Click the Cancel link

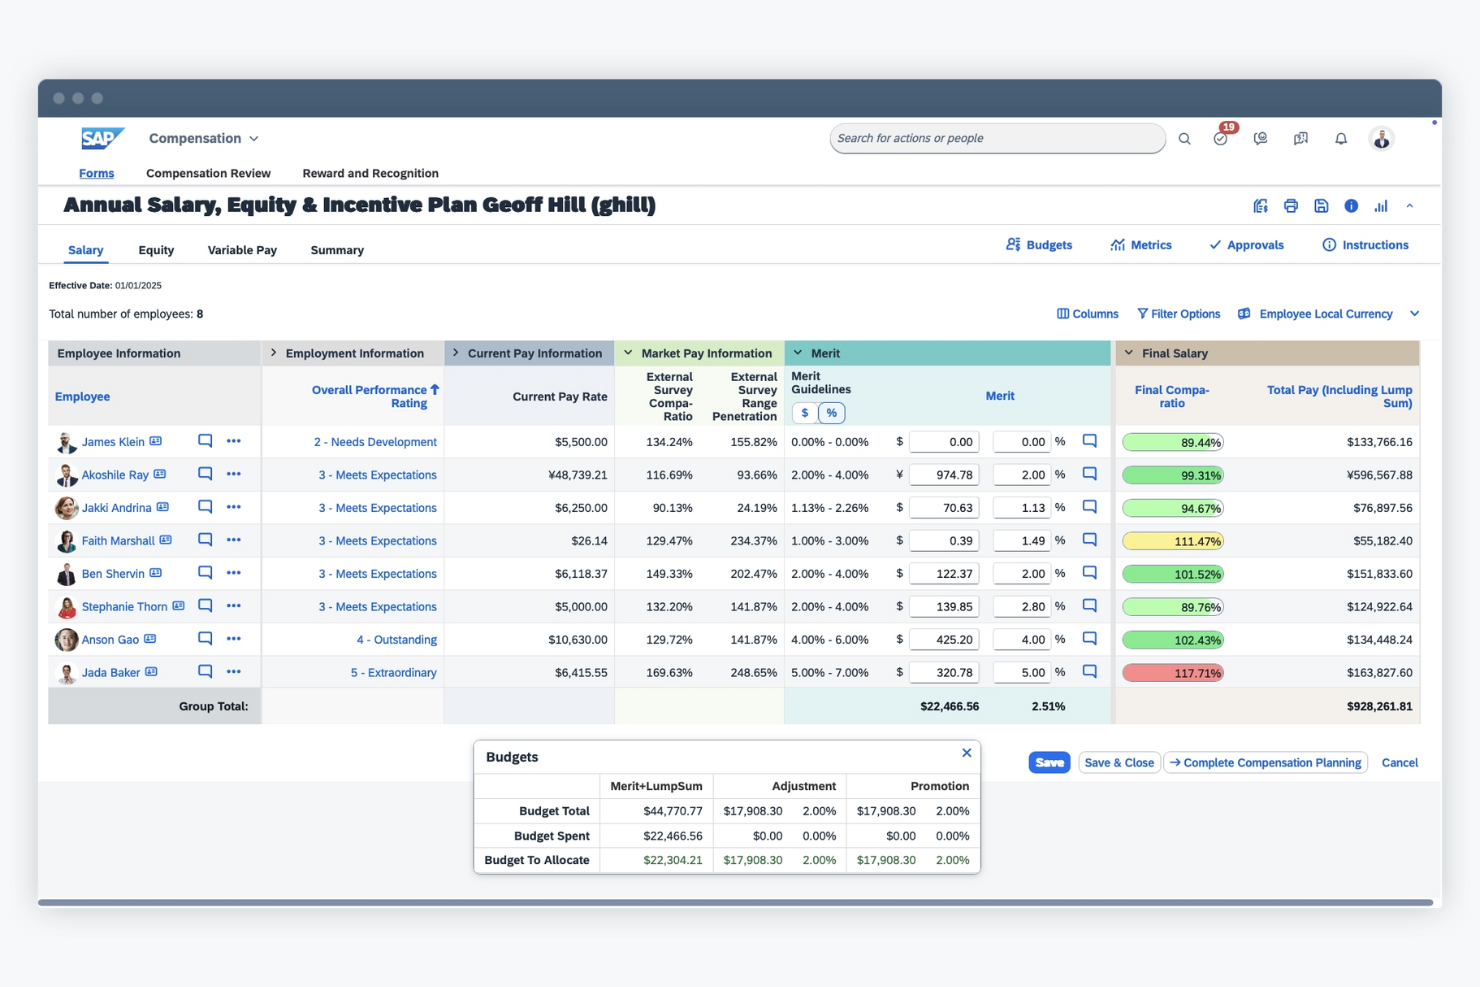(1400, 763)
